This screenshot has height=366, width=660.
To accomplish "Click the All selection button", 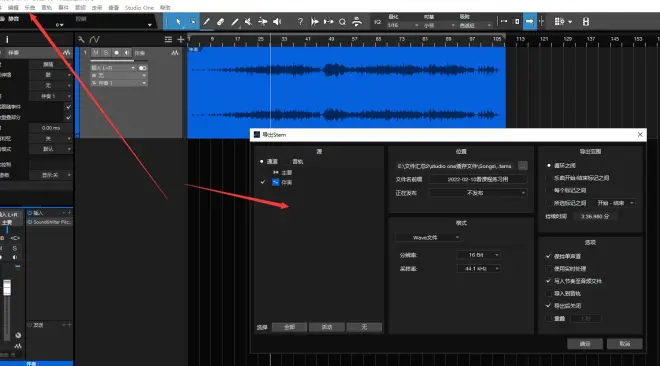I will pyautogui.click(x=290, y=327).
